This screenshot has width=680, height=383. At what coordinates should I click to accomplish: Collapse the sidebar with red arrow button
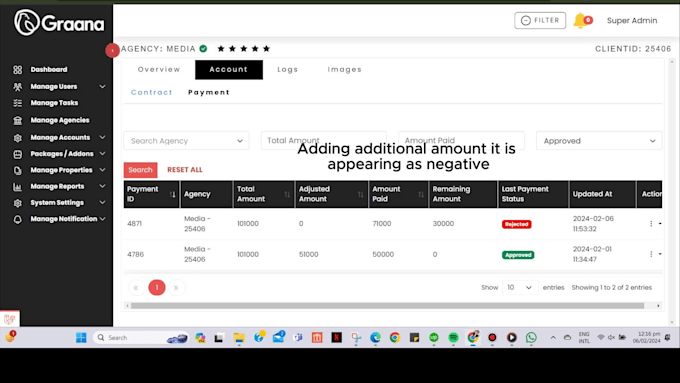(x=112, y=50)
